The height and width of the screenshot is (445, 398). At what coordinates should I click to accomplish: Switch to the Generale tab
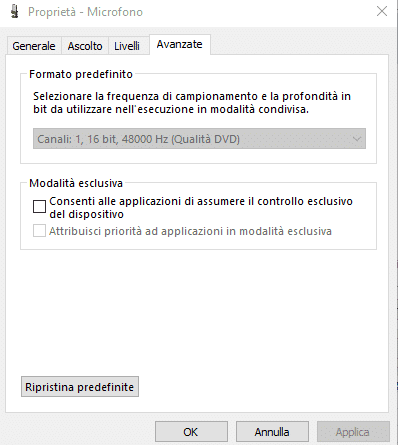34,46
